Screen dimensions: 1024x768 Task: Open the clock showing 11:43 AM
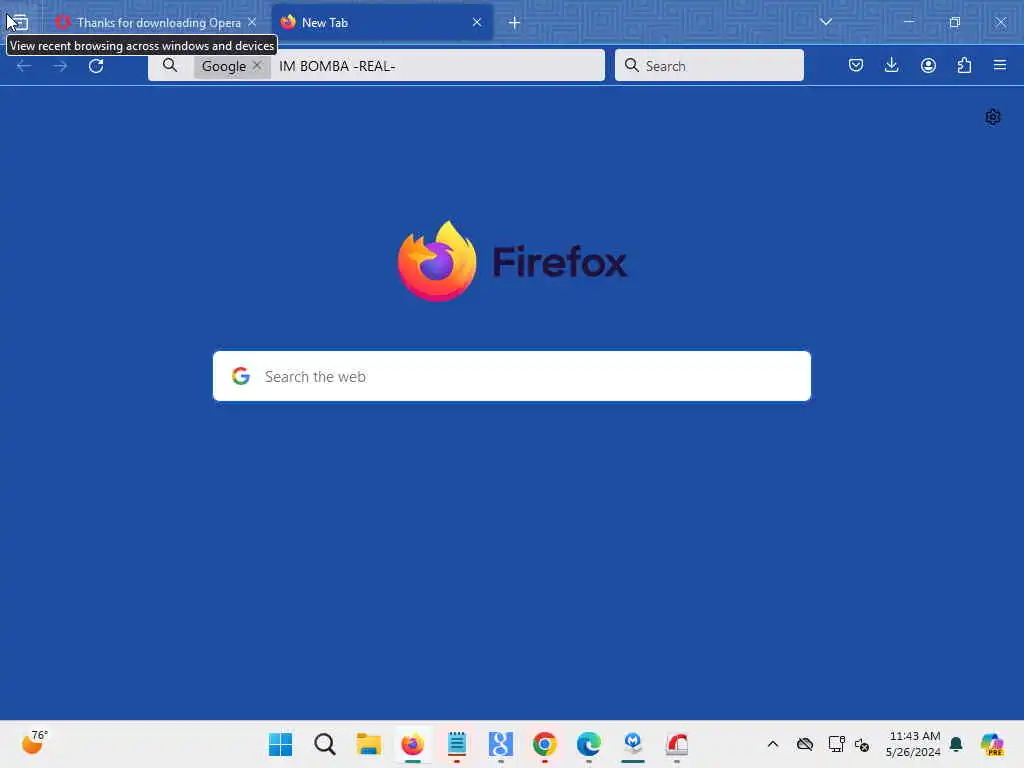point(914,744)
